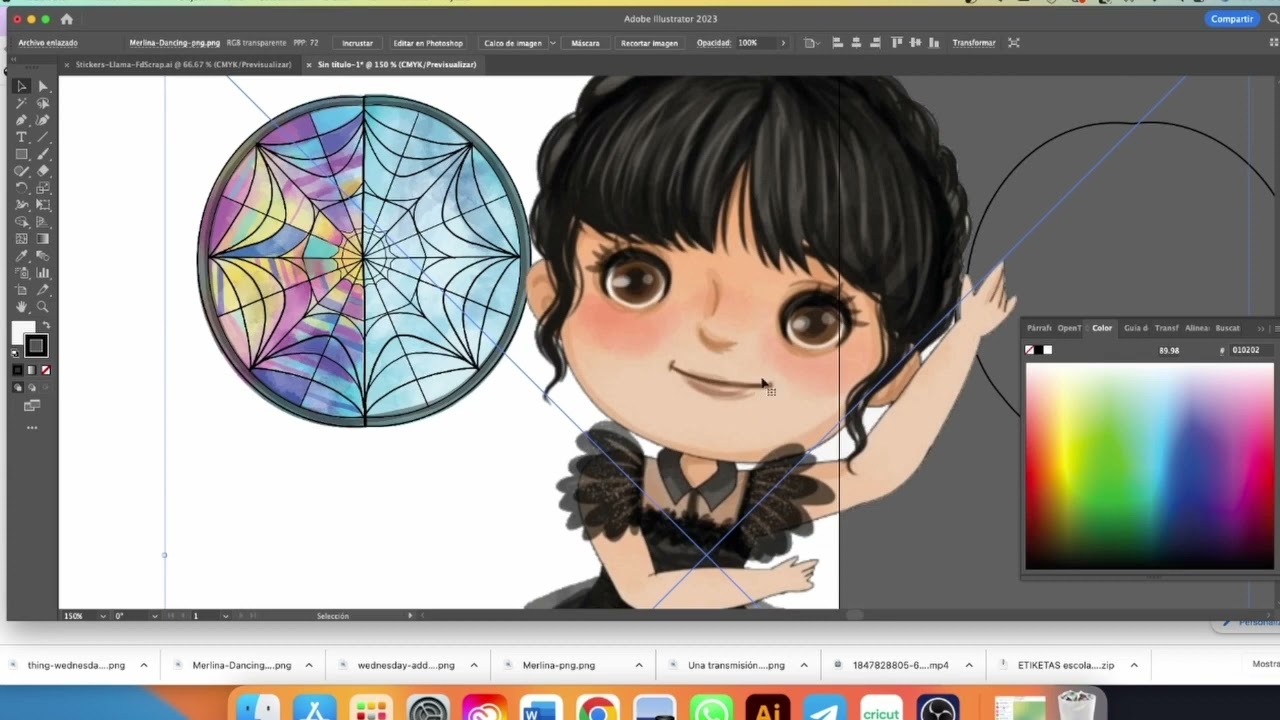Pick the Shaper tool
The image size is (1280, 720).
[x=21, y=171]
